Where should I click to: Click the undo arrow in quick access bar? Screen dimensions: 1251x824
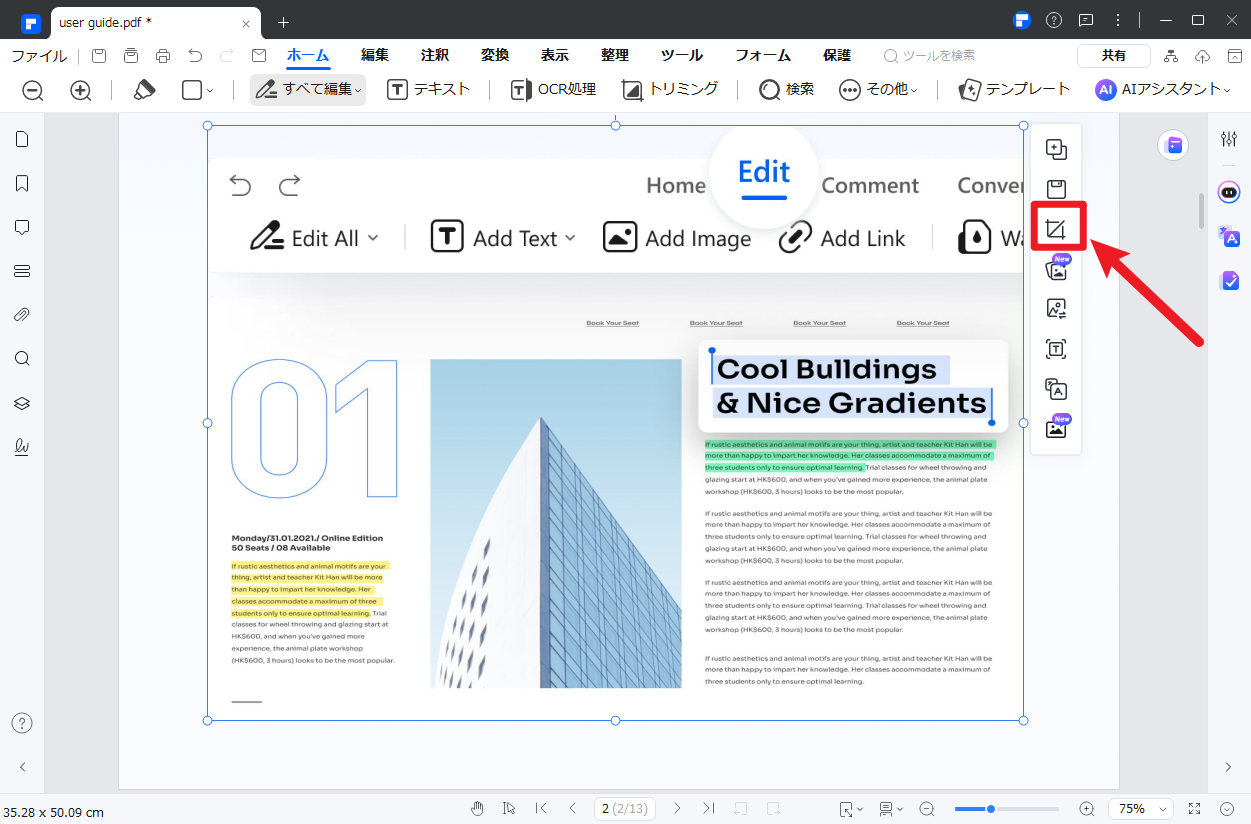pos(195,56)
